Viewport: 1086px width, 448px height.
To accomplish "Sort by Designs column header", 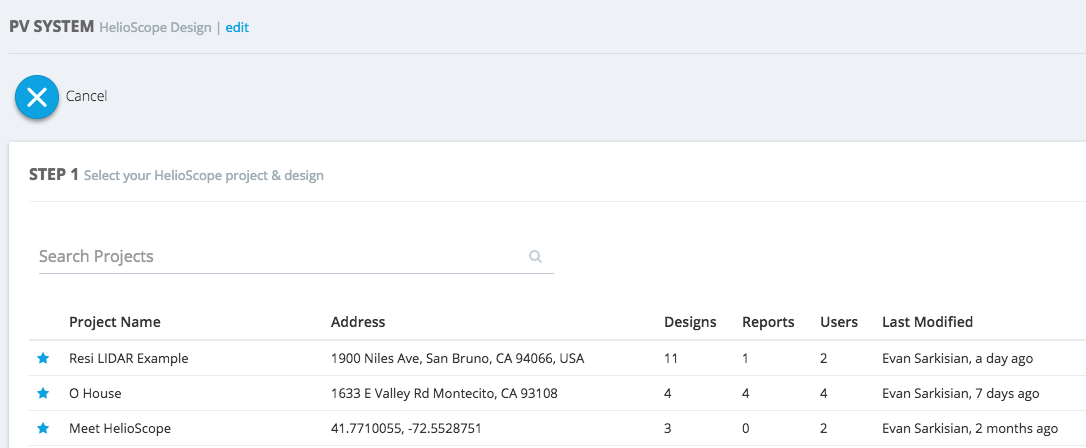I will (x=691, y=322).
